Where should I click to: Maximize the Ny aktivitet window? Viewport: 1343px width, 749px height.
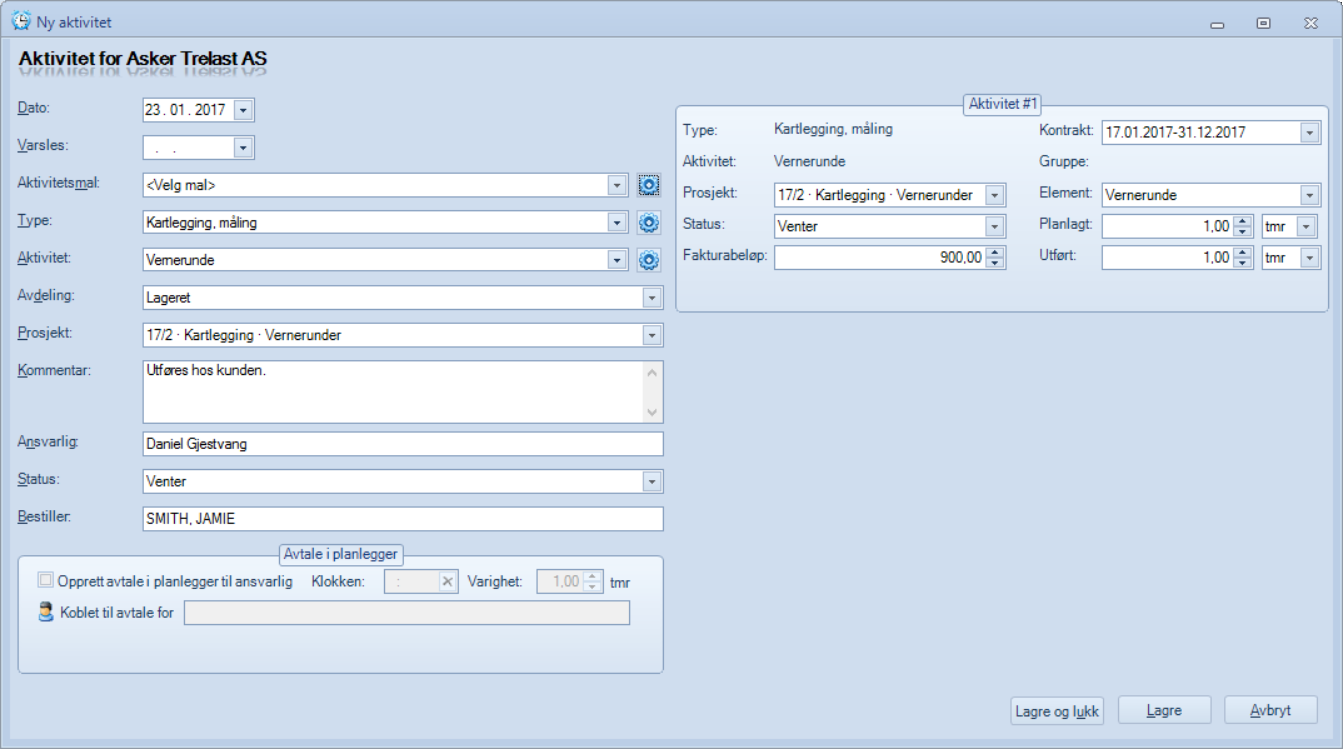(1264, 23)
